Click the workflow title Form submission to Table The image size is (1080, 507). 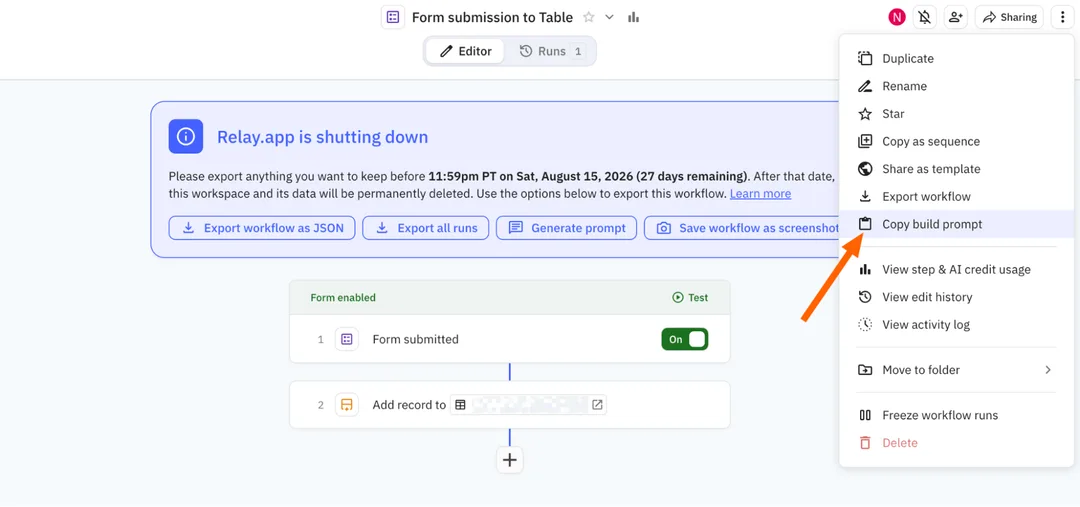[492, 17]
